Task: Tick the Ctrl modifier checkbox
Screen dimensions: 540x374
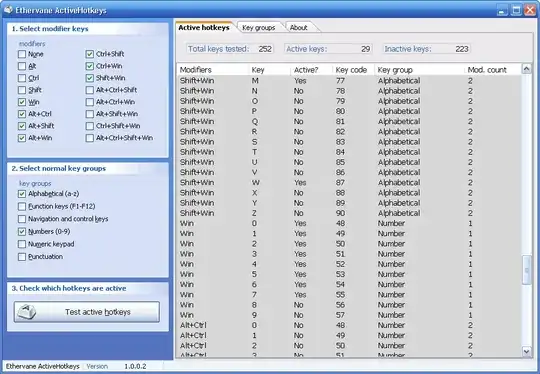Action: [22, 78]
